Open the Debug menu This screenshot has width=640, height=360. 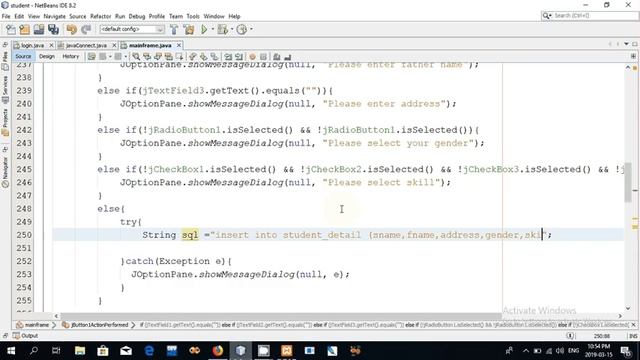pyautogui.click(x=137, y=16)
